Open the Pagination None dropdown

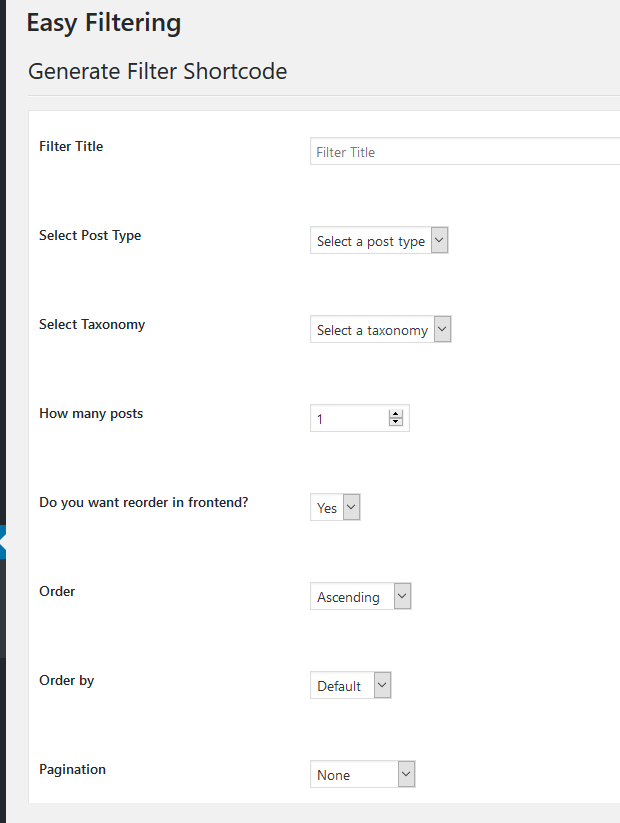pyautogui.click(x=362, y=774)
